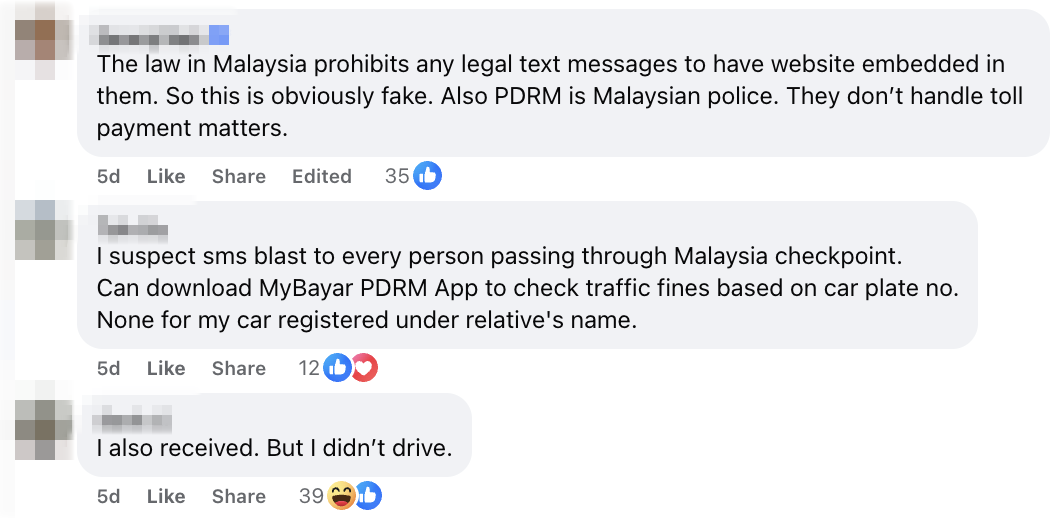Click the laughing emoji reaction with 39 reactions
Viewport: 1063px width, 518px height.
(x=341, y=496)
